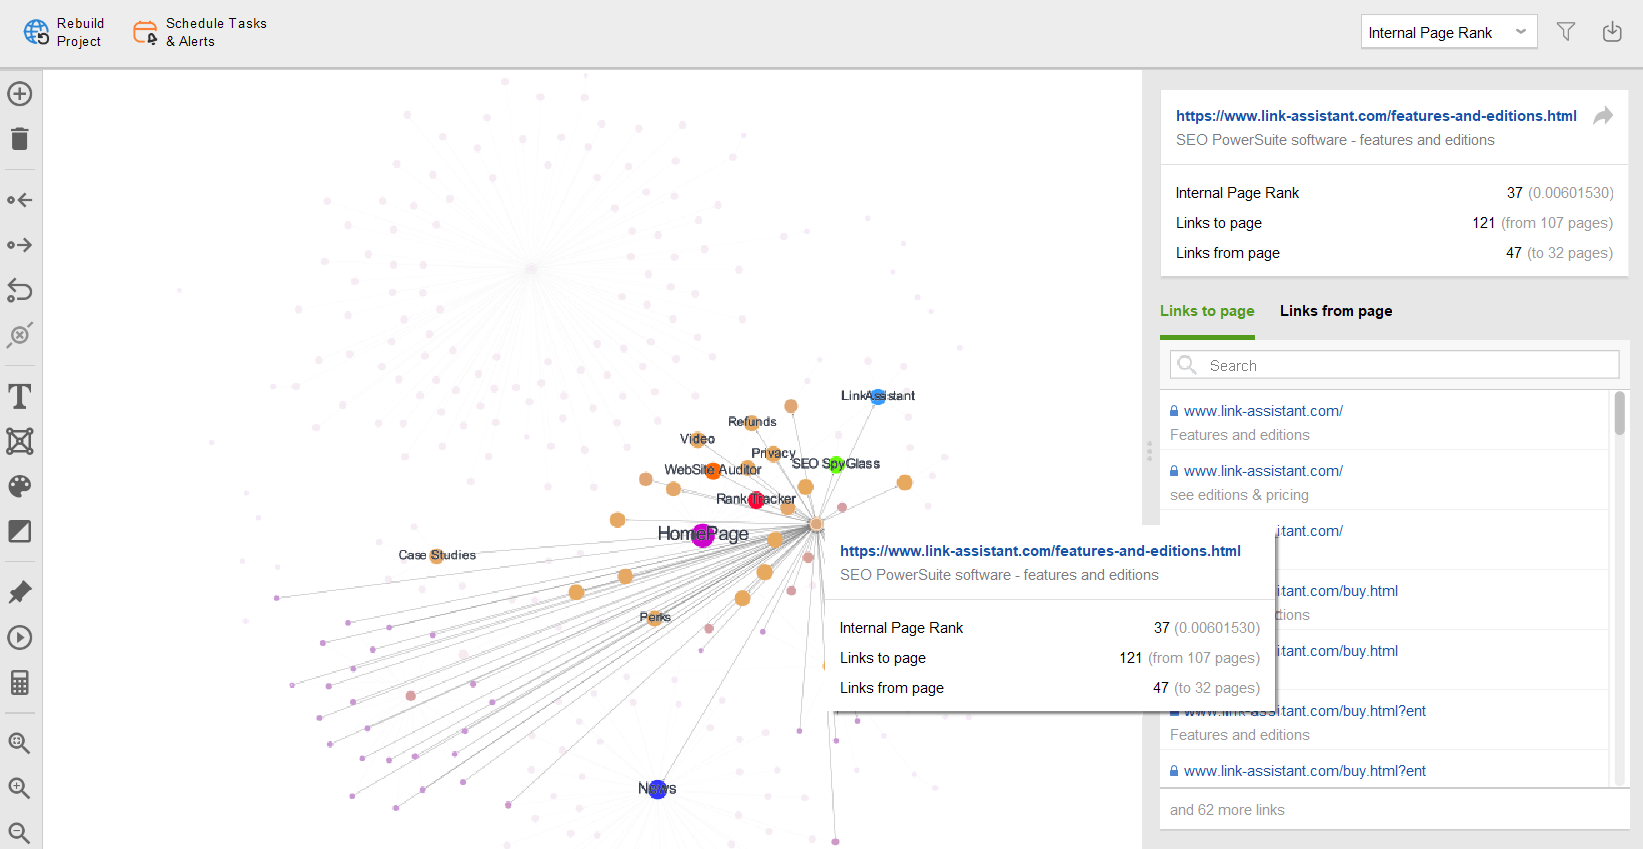The width and height of the screenshot is (1643, 849).
Task: Open the calculator tool icon
Action: click(20, 683)
